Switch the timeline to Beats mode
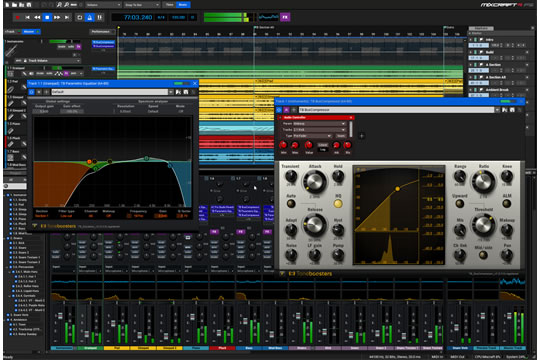Screen dimensions: 540x360 coord(183,5)
